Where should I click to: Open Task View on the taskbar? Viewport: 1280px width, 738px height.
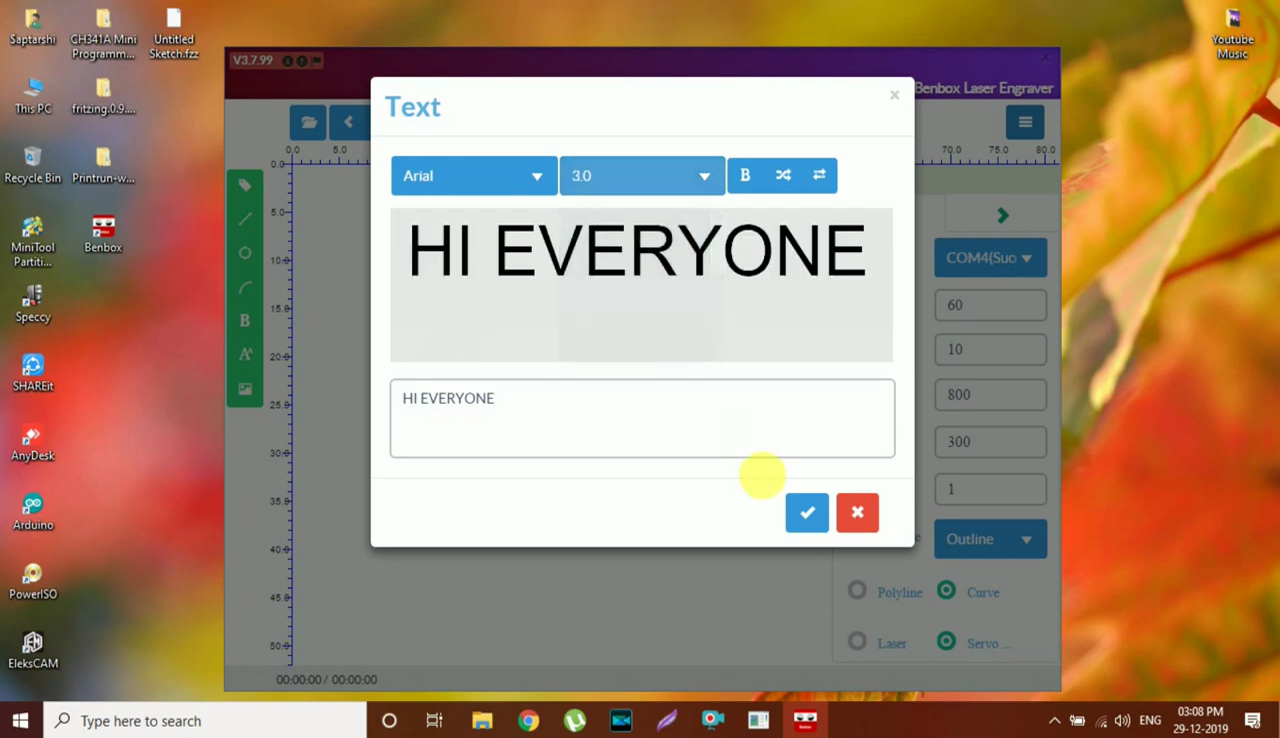[434, 720]
